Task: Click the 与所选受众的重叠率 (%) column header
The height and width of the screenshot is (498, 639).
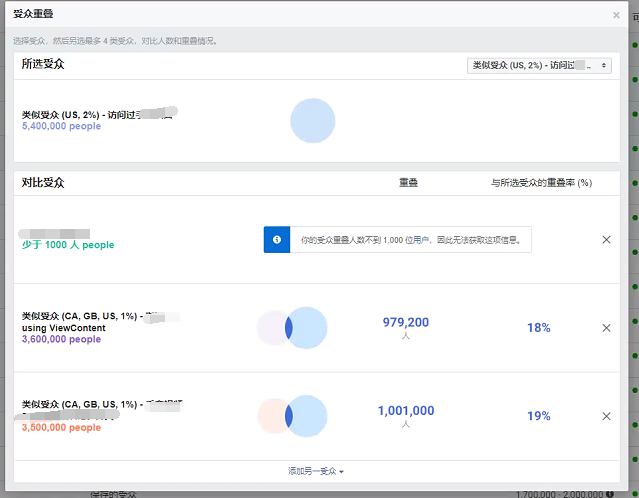Action: click(x=541, y=183)
